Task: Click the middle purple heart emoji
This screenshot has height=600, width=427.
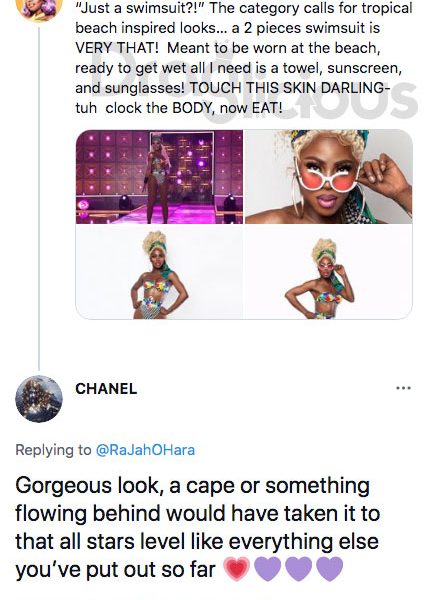Action: 299,569
